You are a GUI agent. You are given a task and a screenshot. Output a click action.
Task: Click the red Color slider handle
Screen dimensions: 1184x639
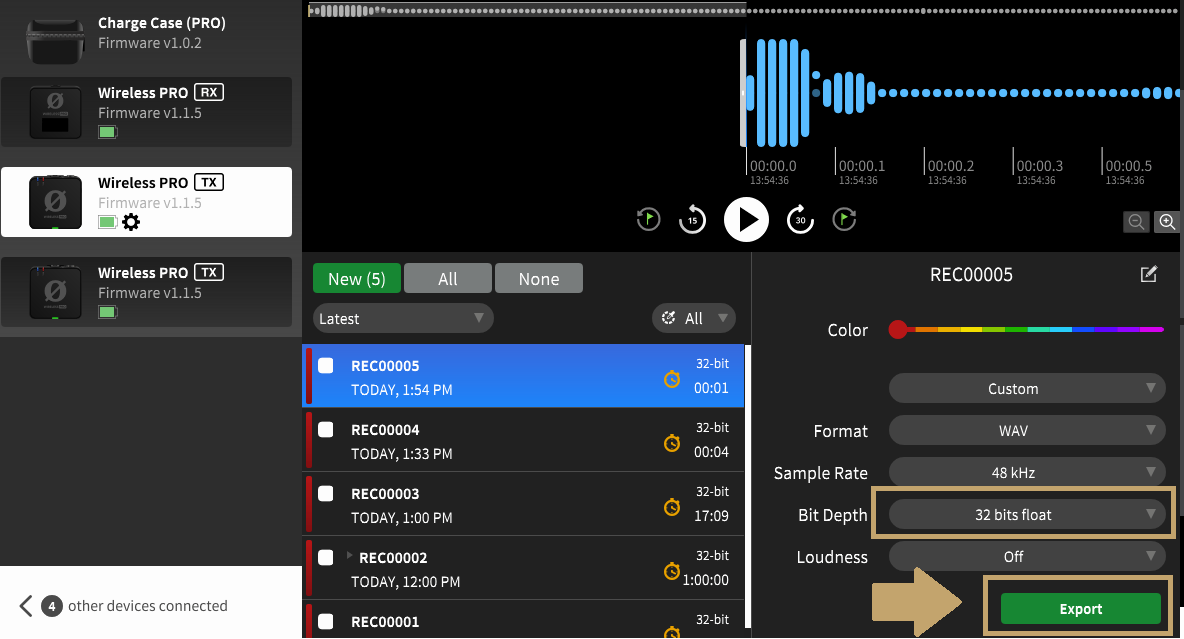[898, 329]
